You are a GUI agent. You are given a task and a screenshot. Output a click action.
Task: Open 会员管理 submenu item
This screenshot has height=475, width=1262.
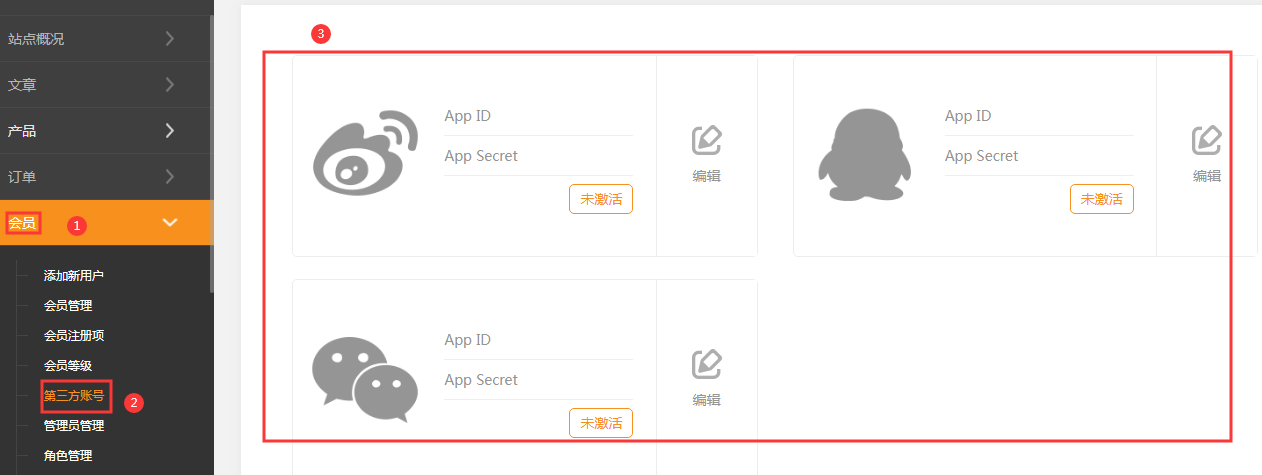pos(68,305)
